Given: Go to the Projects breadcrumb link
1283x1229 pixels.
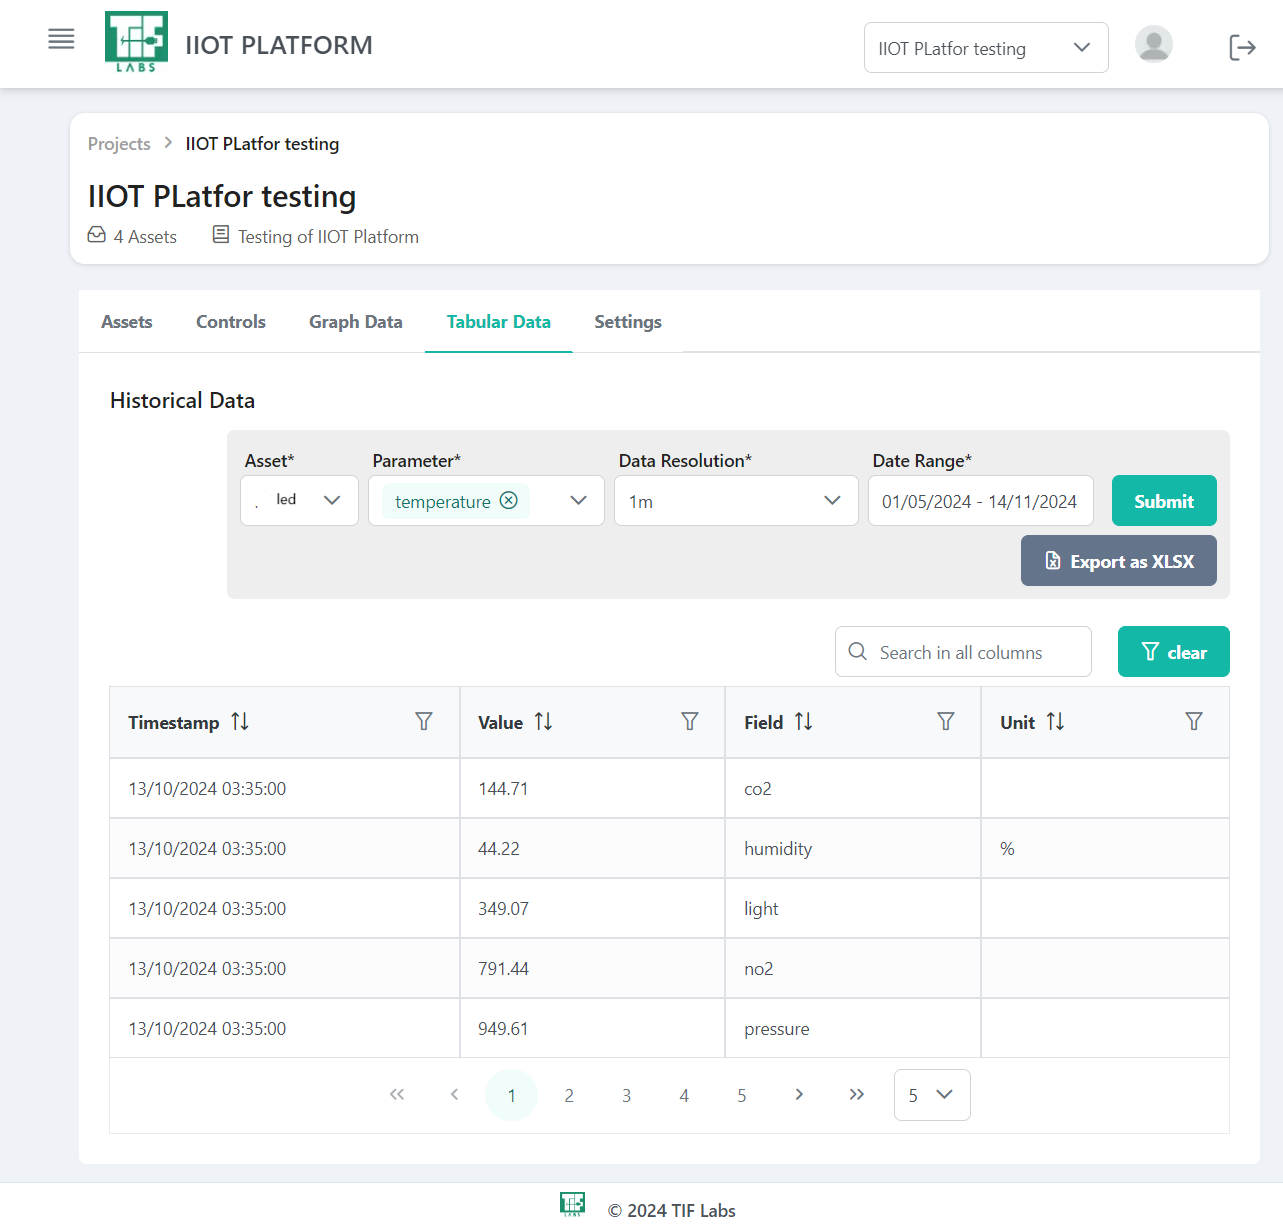Looking at the screenshot, I should point(119,143).
